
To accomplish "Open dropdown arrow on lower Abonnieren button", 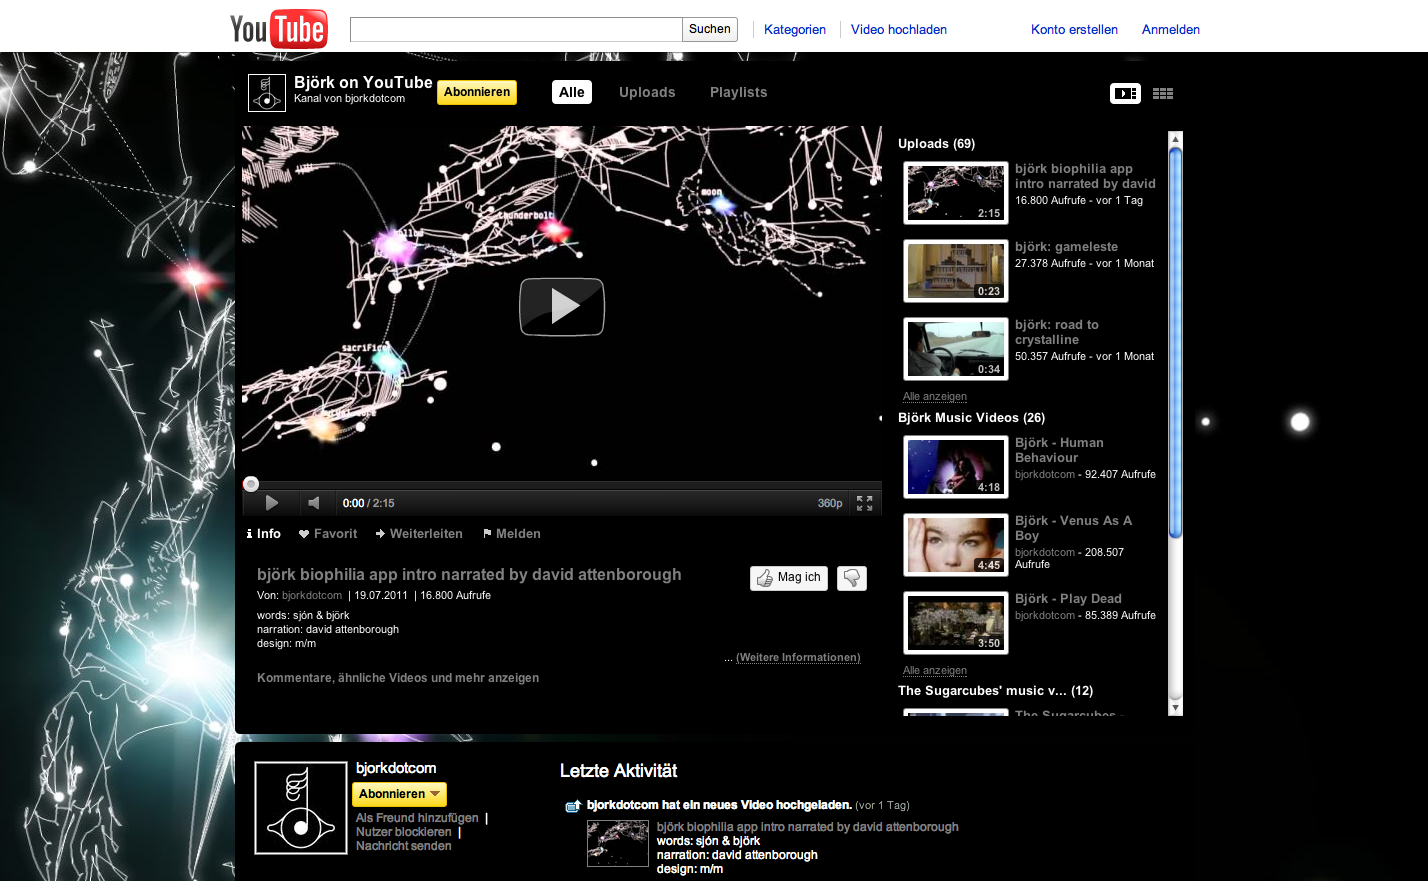I will pos(435,794).
